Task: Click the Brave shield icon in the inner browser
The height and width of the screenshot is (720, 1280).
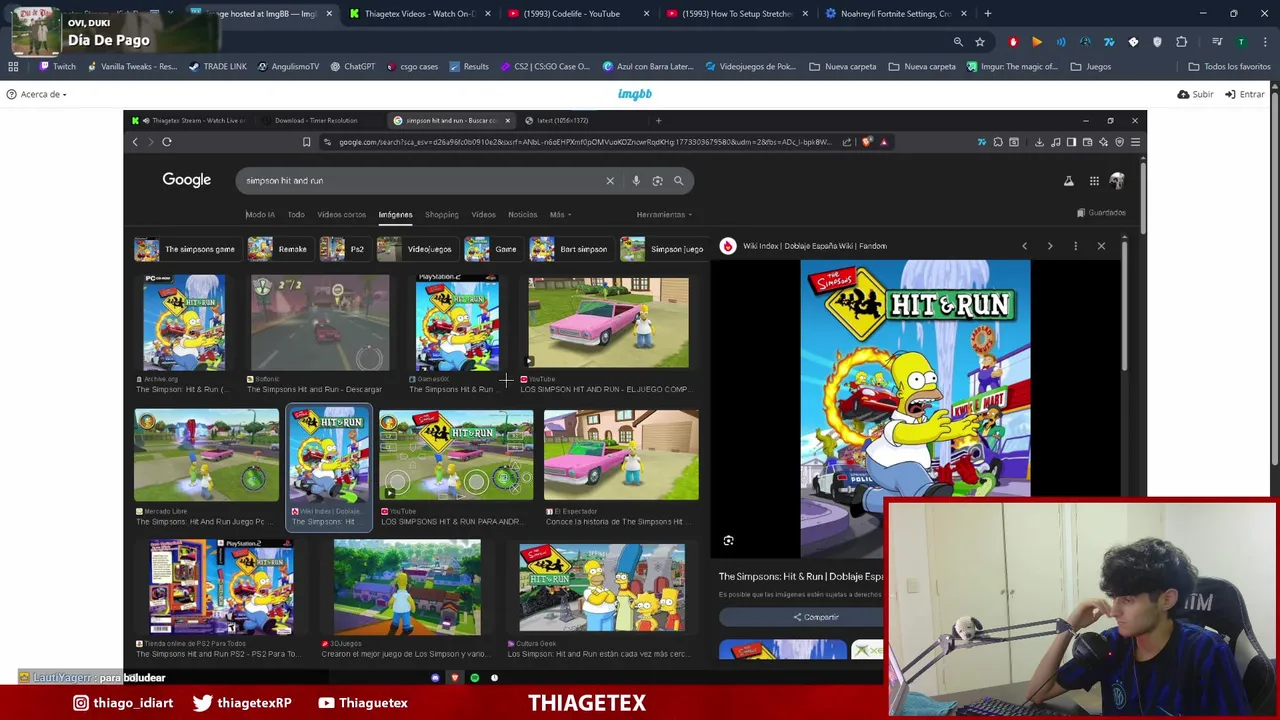Action: pos(867,142)
